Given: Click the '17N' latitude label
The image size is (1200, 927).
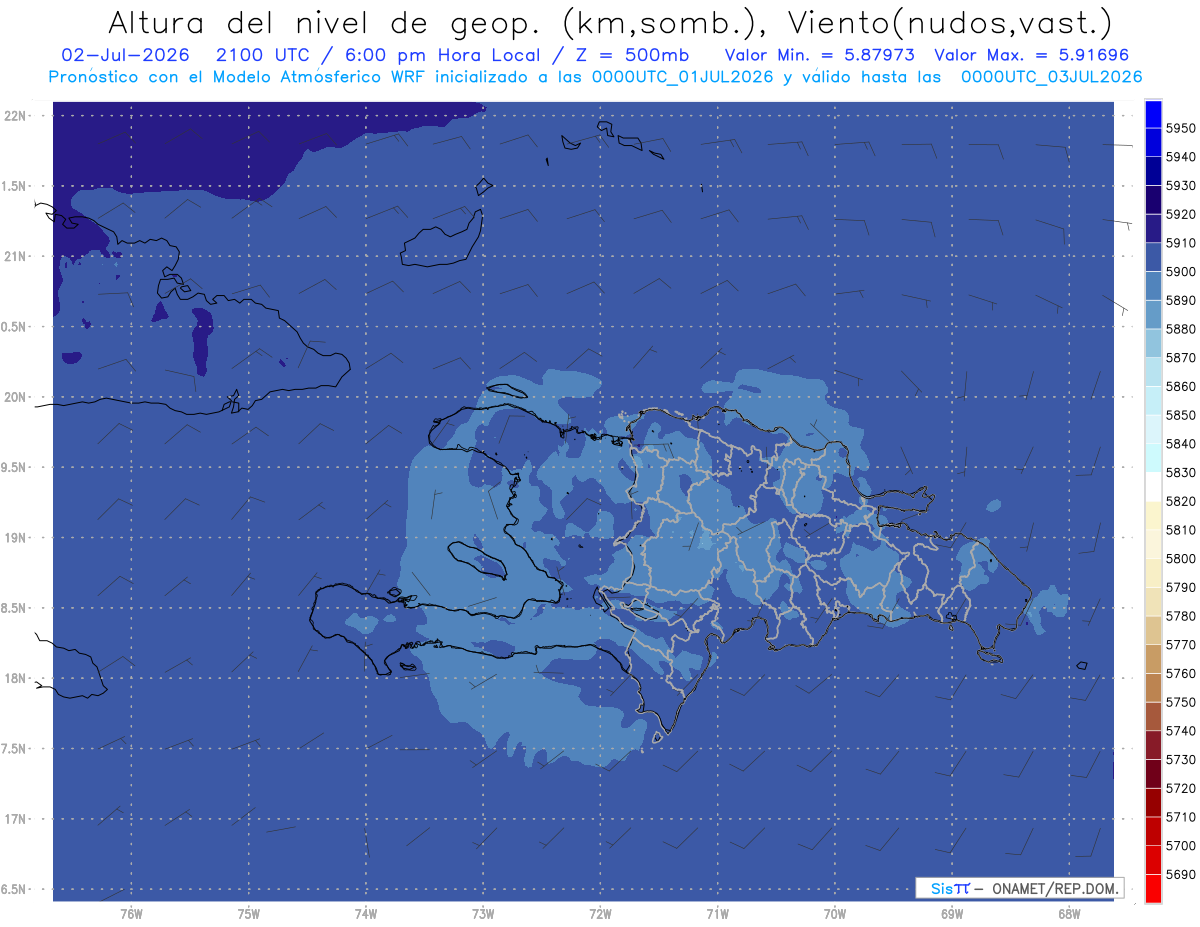Looking at the screenshot, I should (x=16, y=819).
